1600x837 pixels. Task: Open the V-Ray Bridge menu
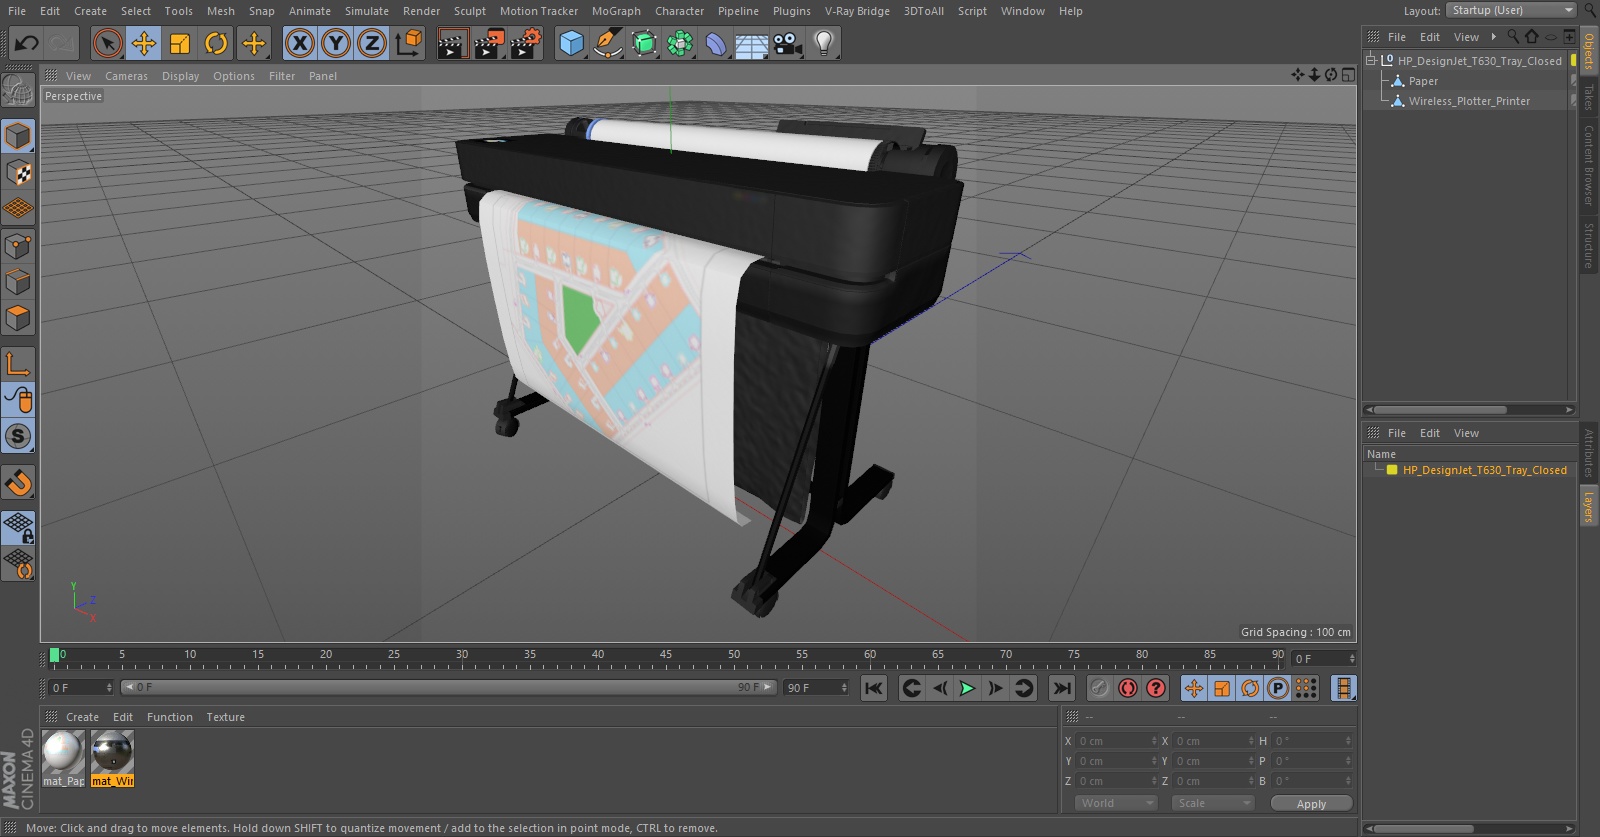tap(857, 11)
